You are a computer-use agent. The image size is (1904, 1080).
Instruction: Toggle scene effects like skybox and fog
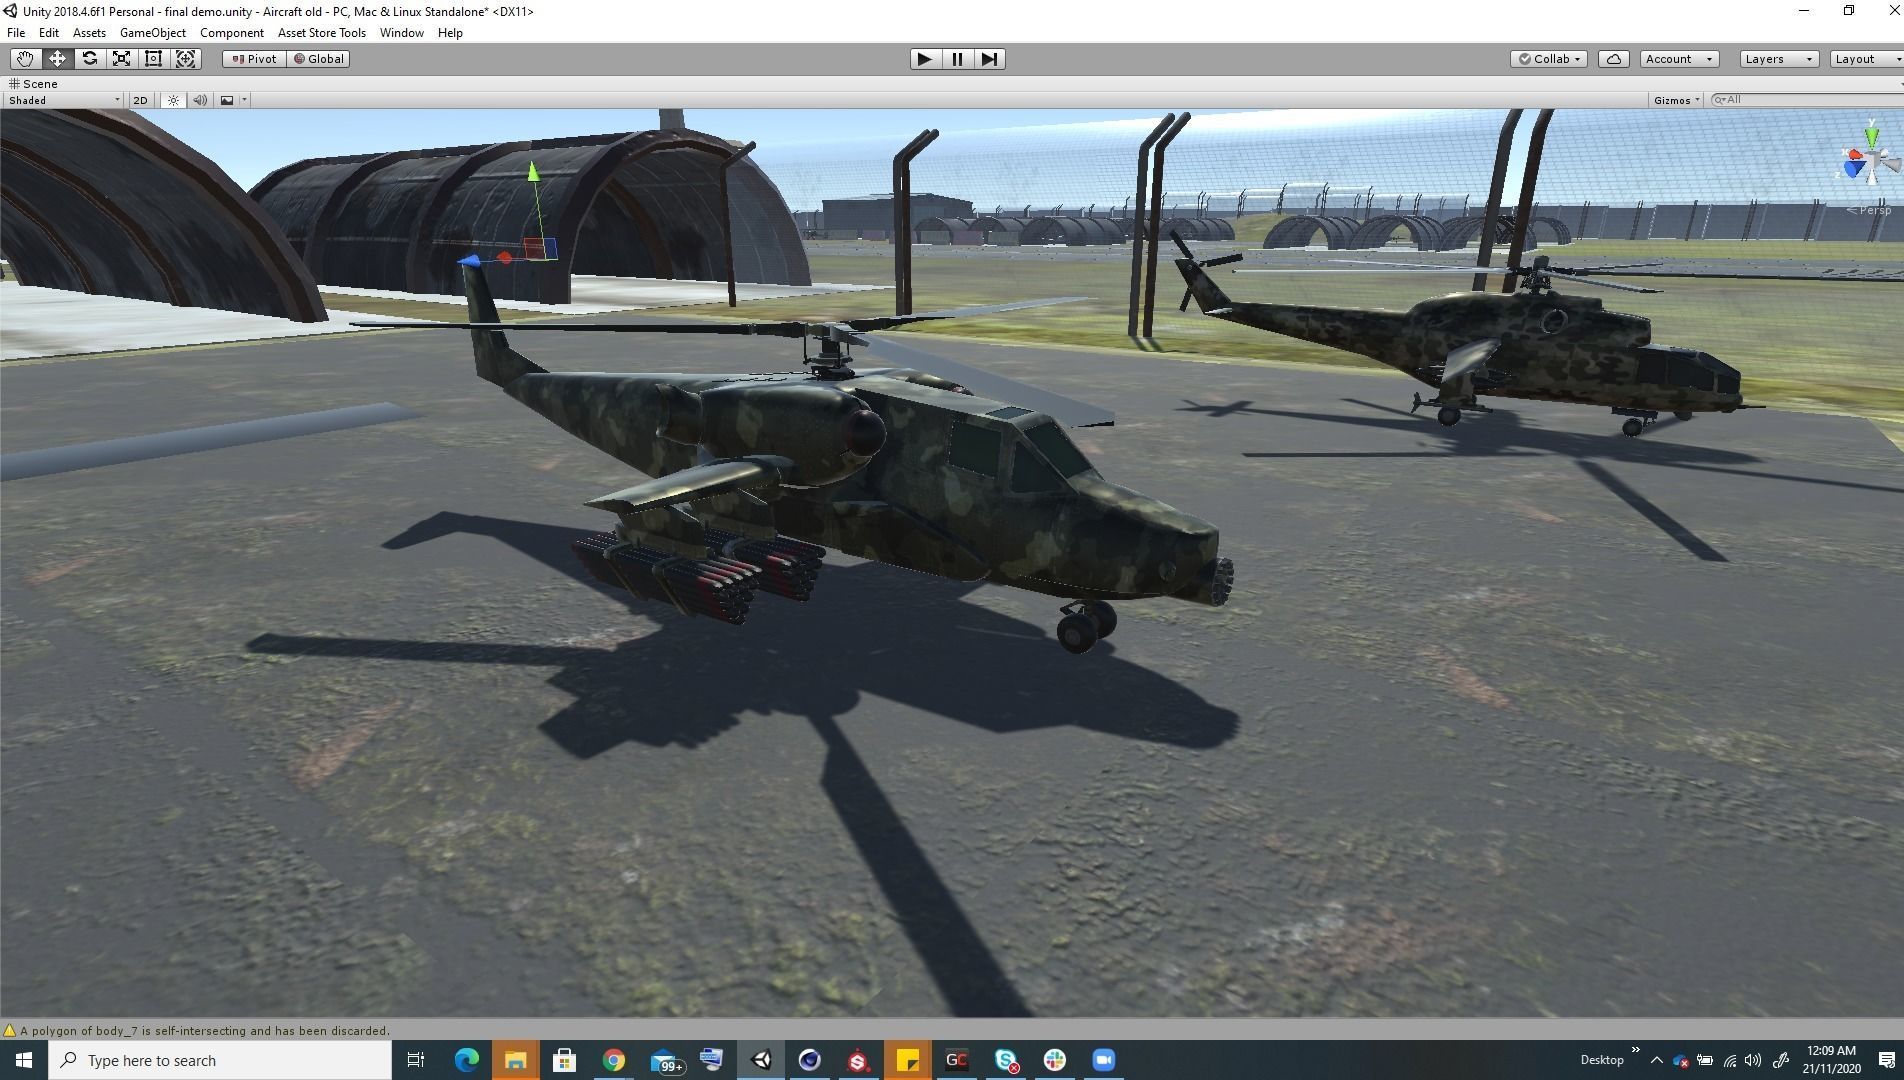coord(227,100)
